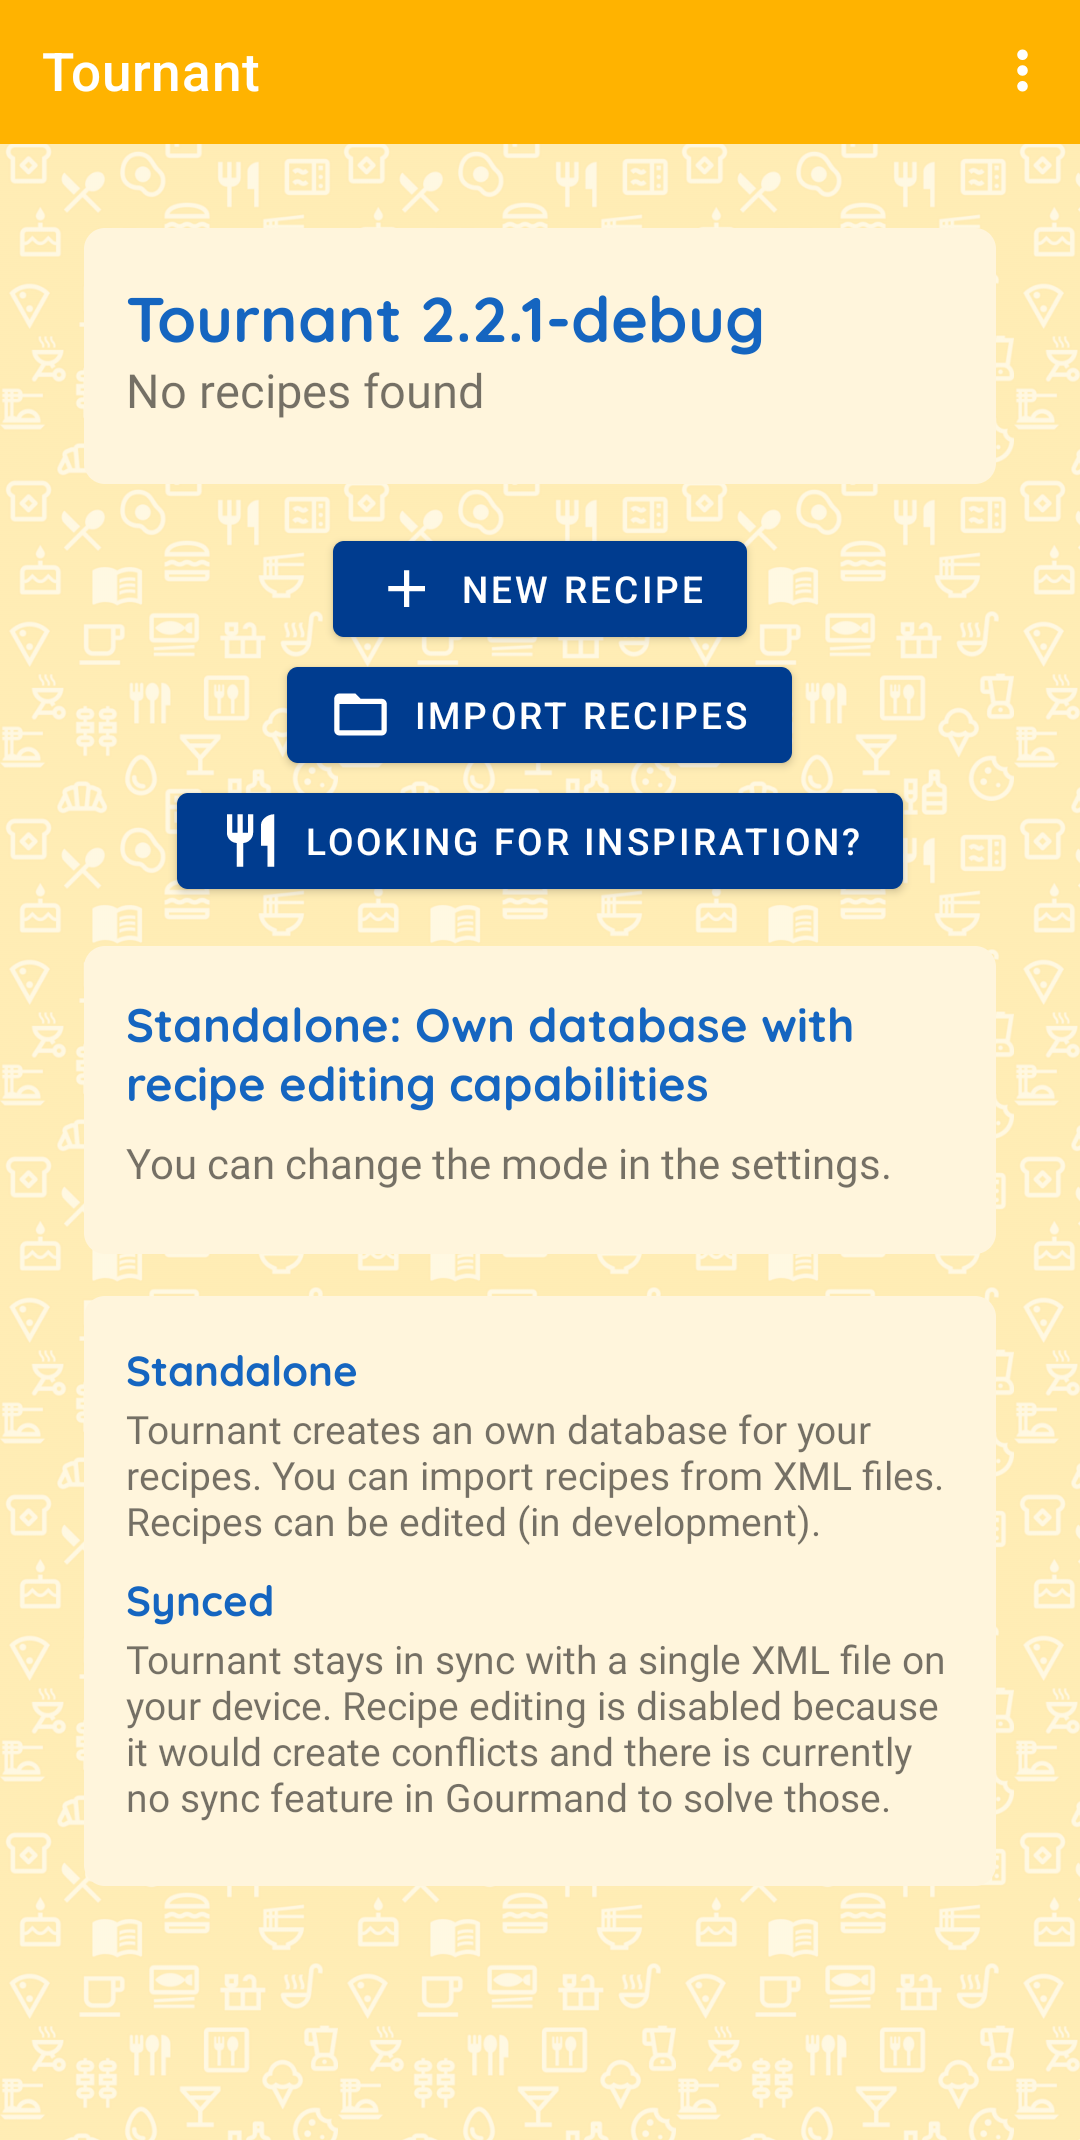This screenshot has width=1080, height=2140.
Task: Click the cutlery icon on the inspiration button
Action: click(251, 841)
